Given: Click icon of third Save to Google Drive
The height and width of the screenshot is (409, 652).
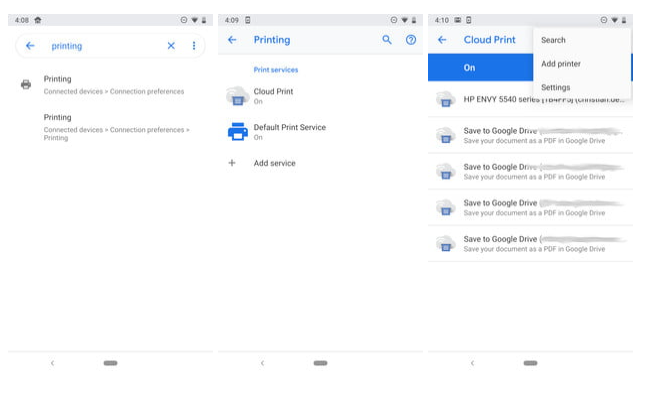Looking at the screenshot, I should (x=445, y=208).
